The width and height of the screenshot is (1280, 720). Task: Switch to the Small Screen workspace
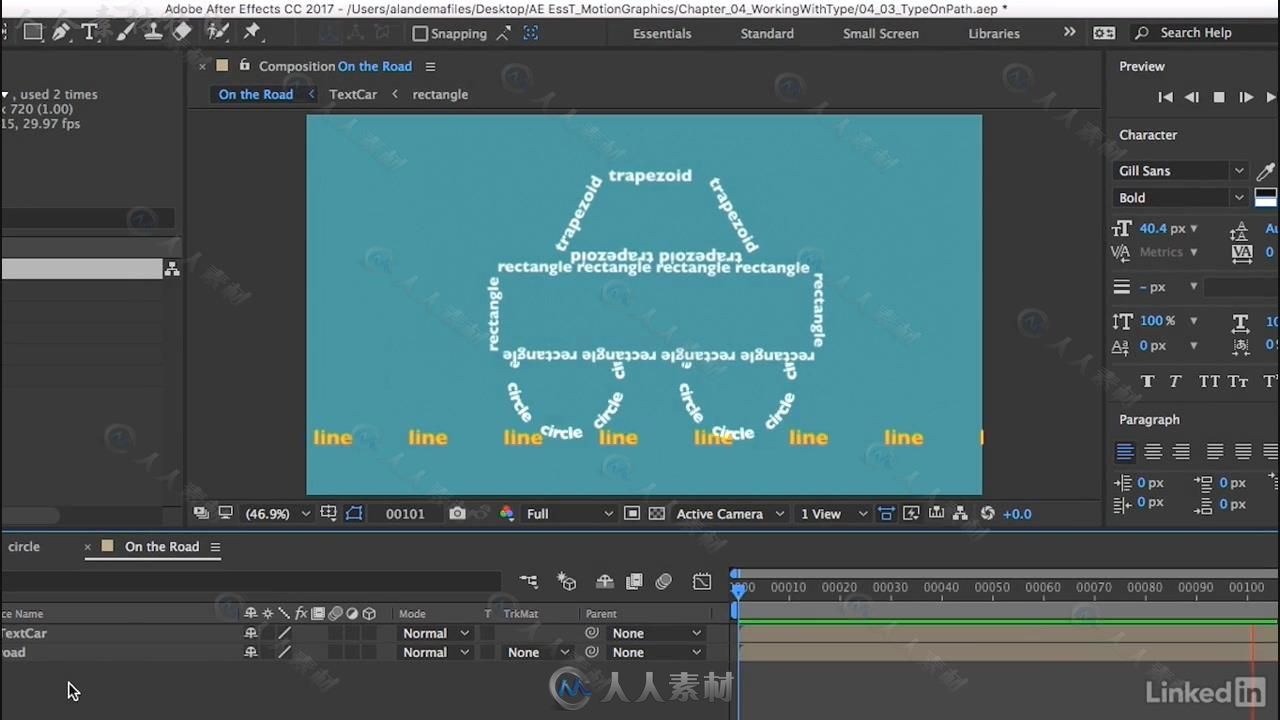pyautogui.click(x=881, y=33)
